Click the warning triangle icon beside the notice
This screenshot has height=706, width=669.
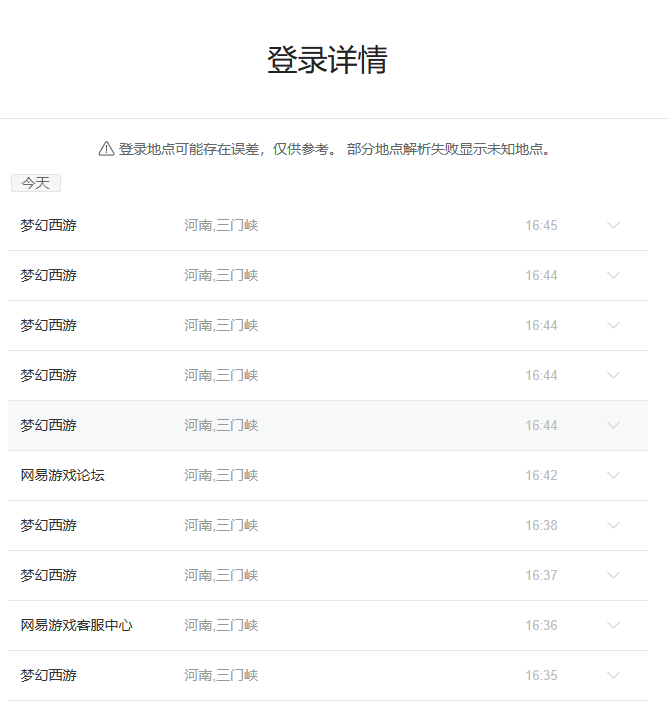pyautogui.click(x=106, y=149)
